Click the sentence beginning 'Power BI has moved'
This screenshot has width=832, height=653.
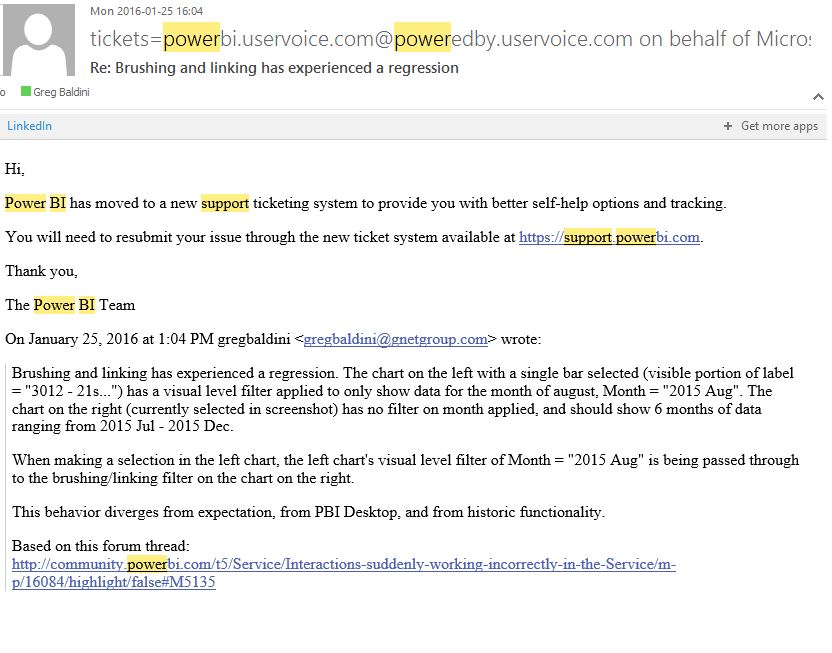coord(366,203)
